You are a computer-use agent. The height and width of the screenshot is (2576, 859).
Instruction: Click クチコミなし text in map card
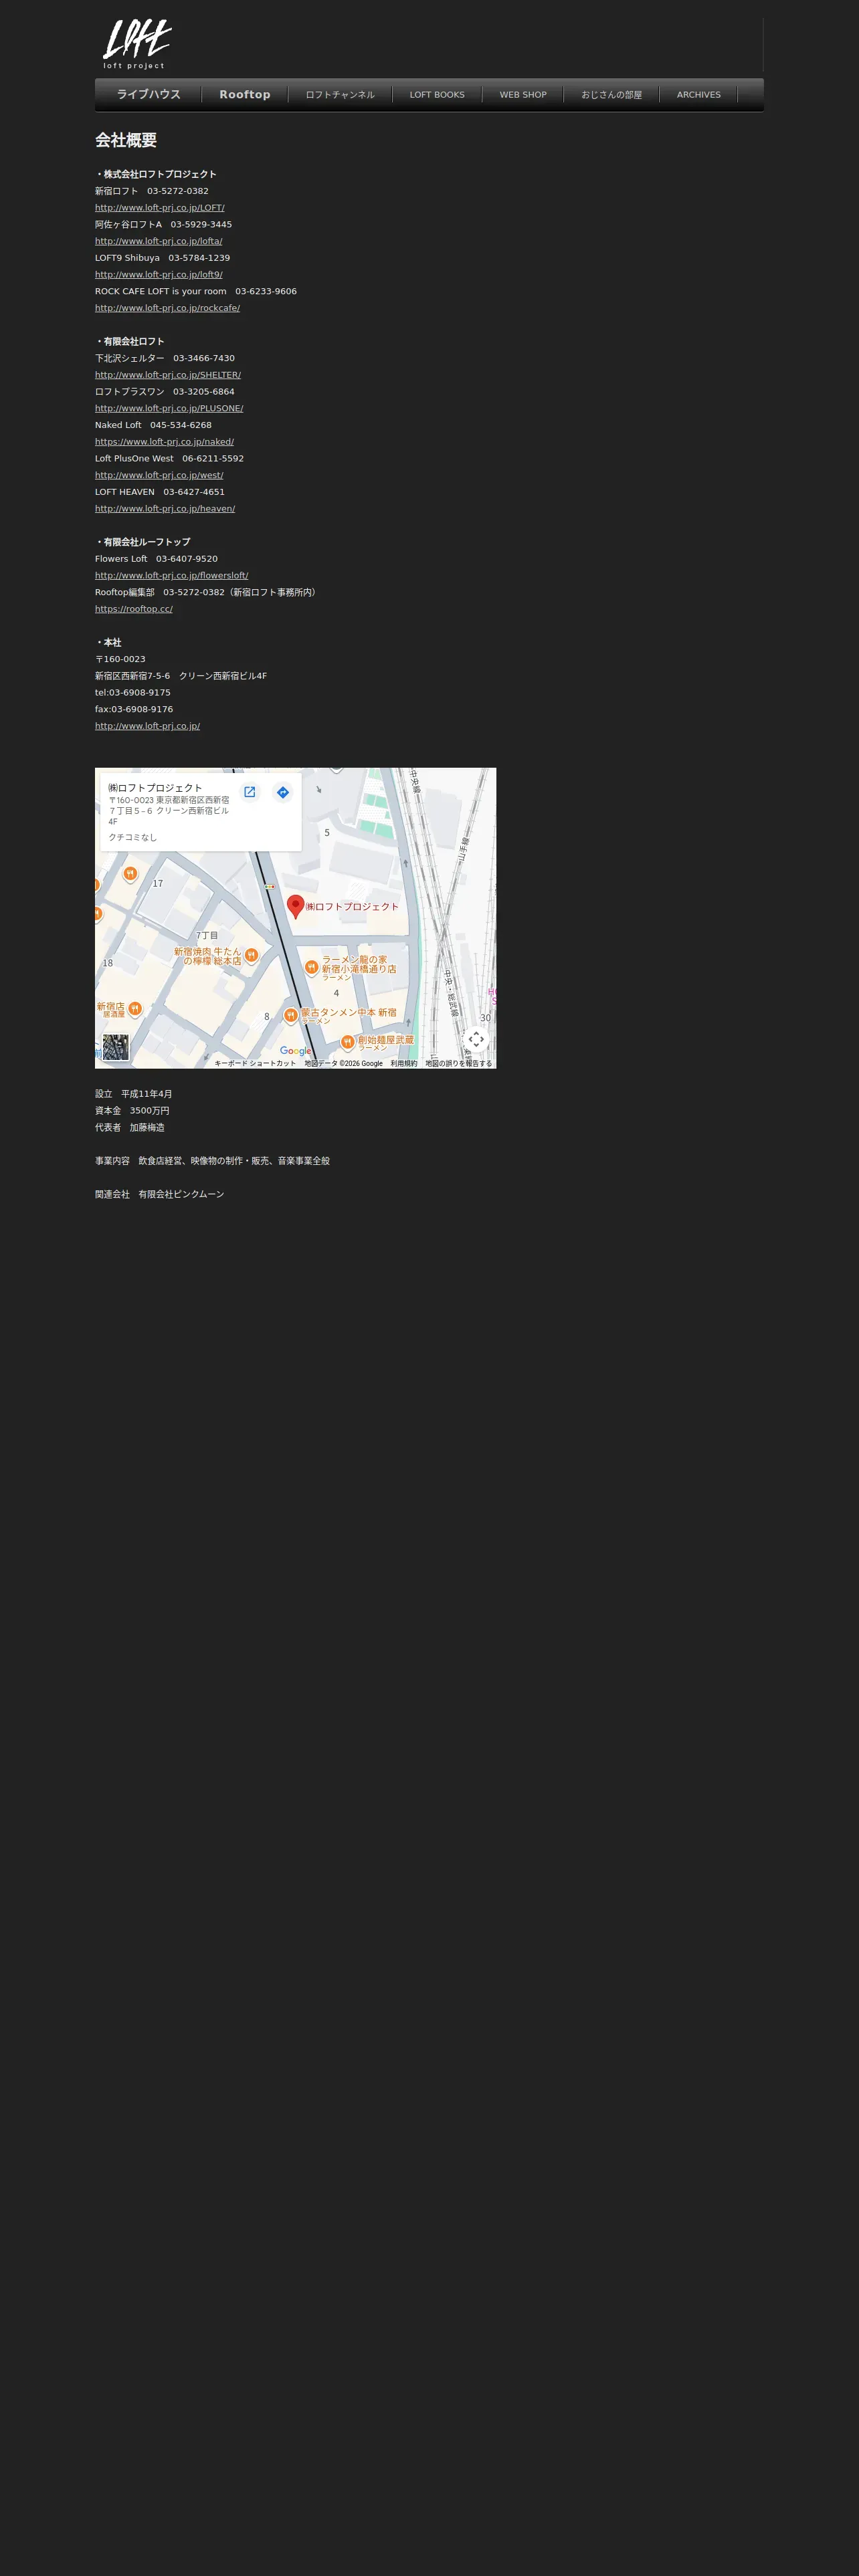tap(133, 838)
